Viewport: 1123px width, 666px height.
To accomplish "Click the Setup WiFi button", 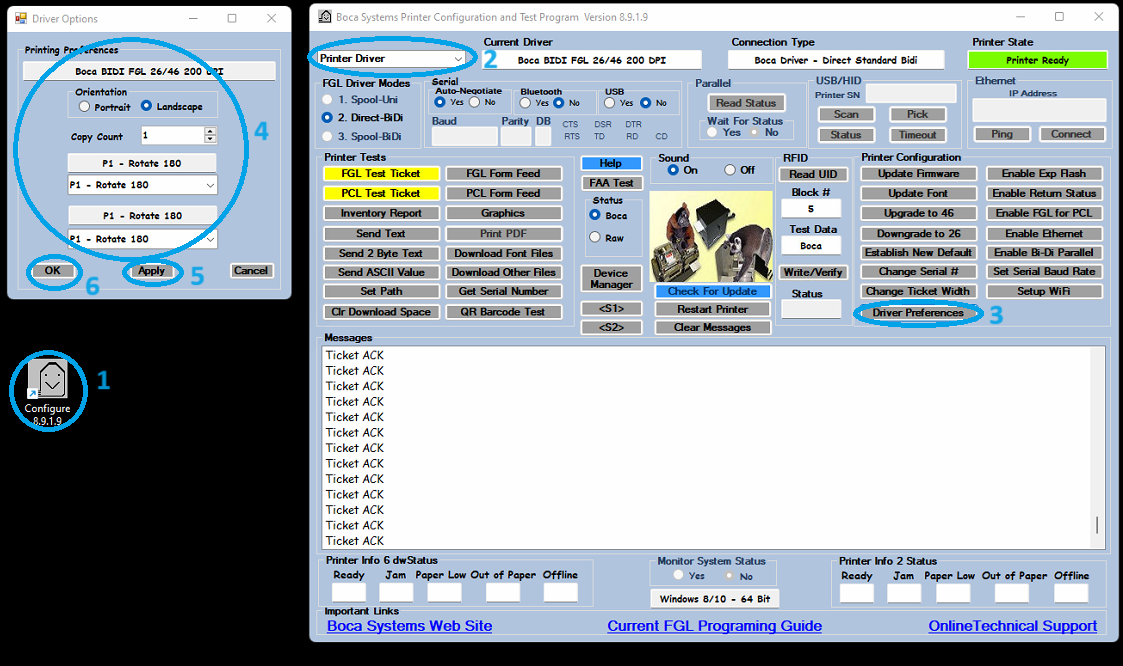I will 1044,291.
